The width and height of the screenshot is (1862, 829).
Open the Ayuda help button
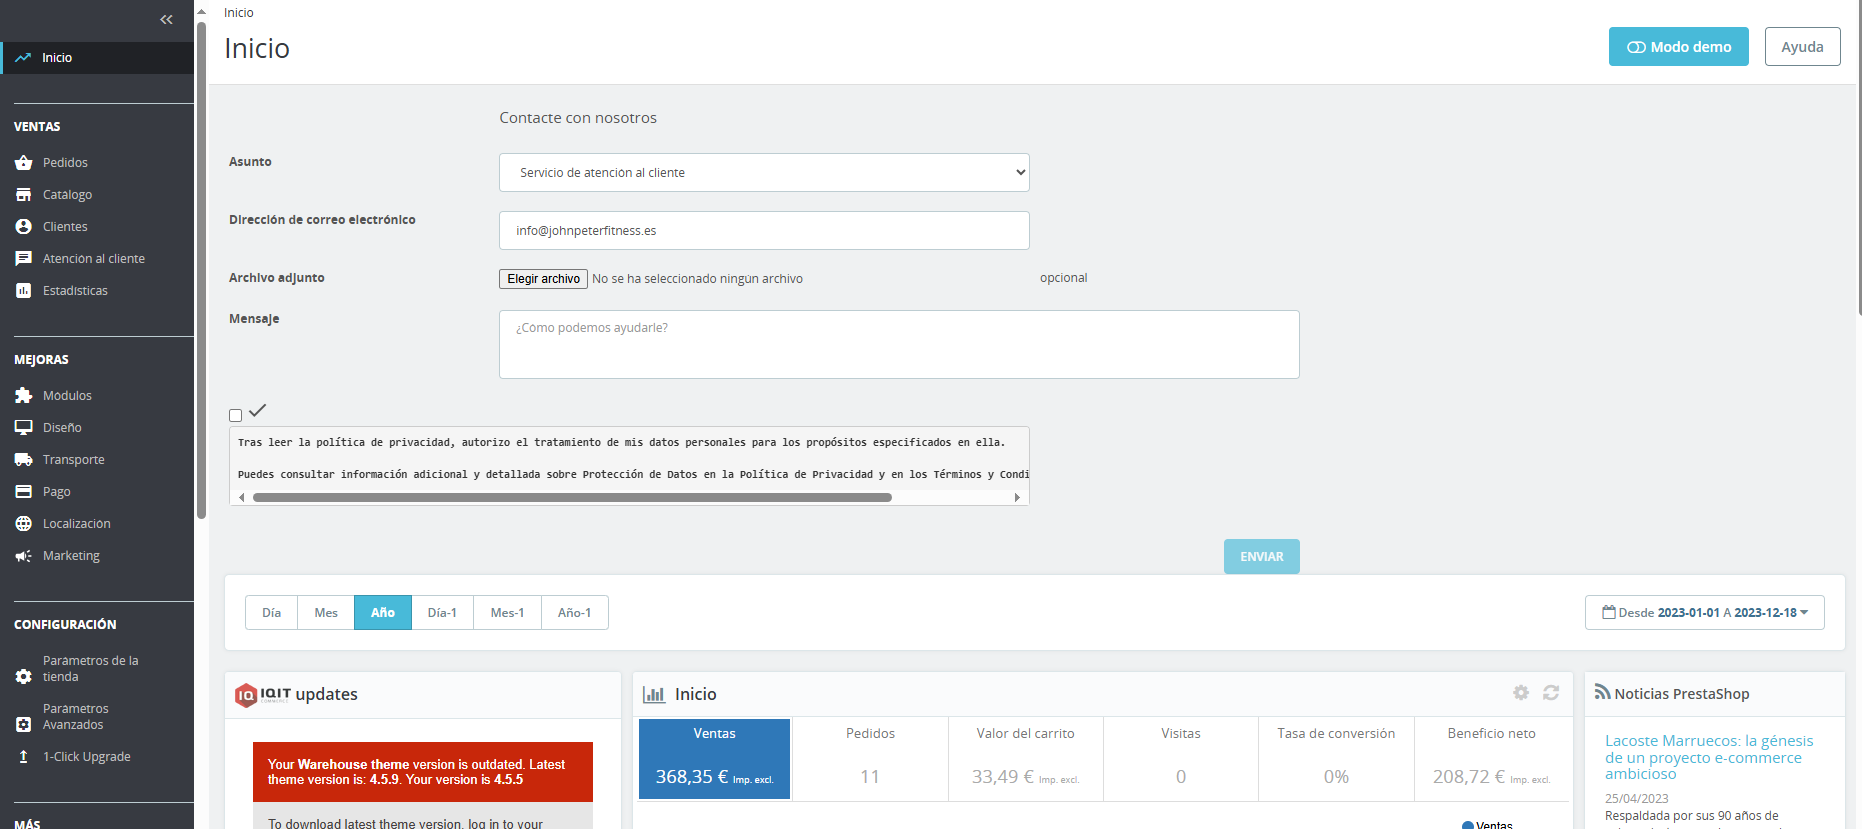coord(1802,47)
